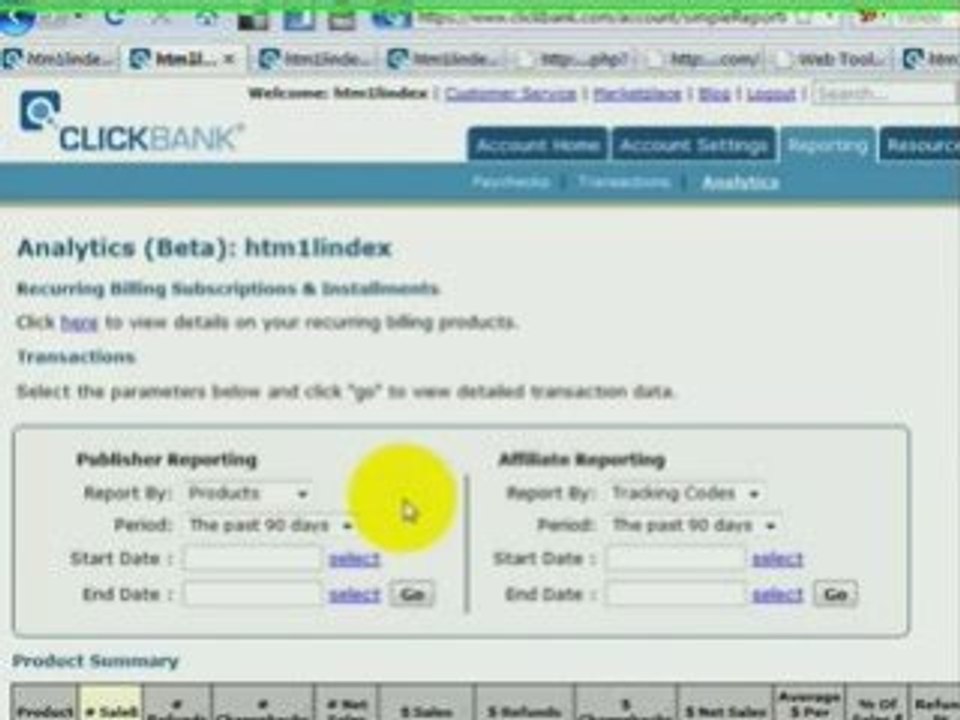Click the $ Sales column header
The height and width of the screenshot is (720, 960).
click(426, 704)
